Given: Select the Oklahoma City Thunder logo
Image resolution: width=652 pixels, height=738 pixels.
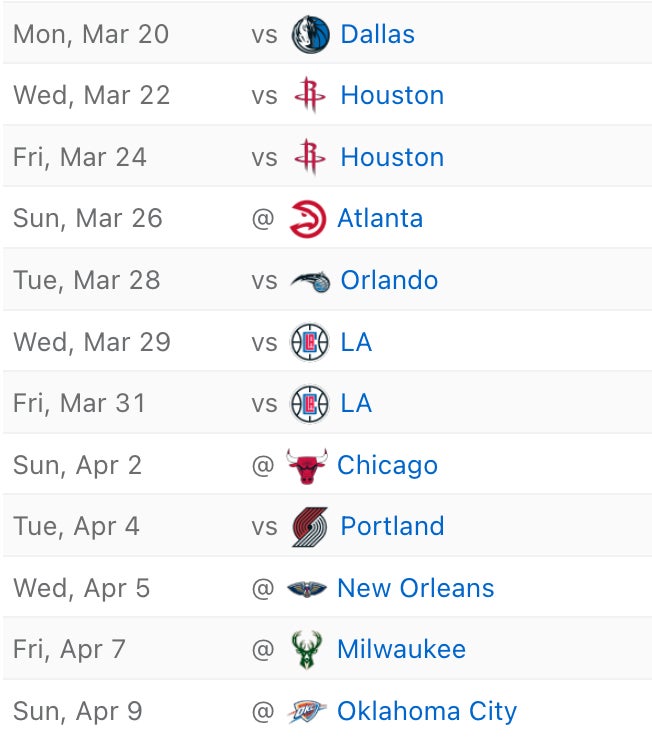Looking at the screenshot, I should tap(307, 712).
